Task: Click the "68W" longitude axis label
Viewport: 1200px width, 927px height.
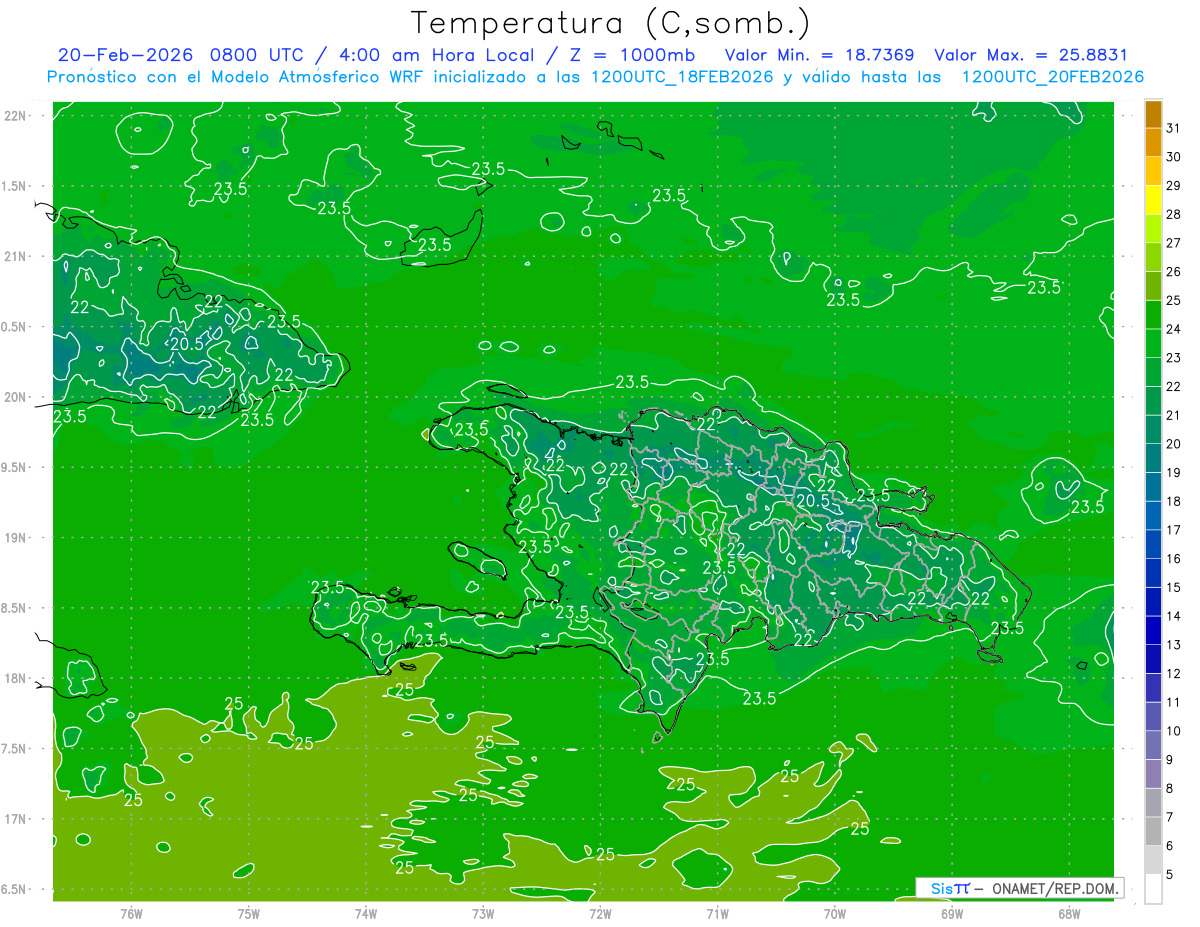Action: 1069,914
